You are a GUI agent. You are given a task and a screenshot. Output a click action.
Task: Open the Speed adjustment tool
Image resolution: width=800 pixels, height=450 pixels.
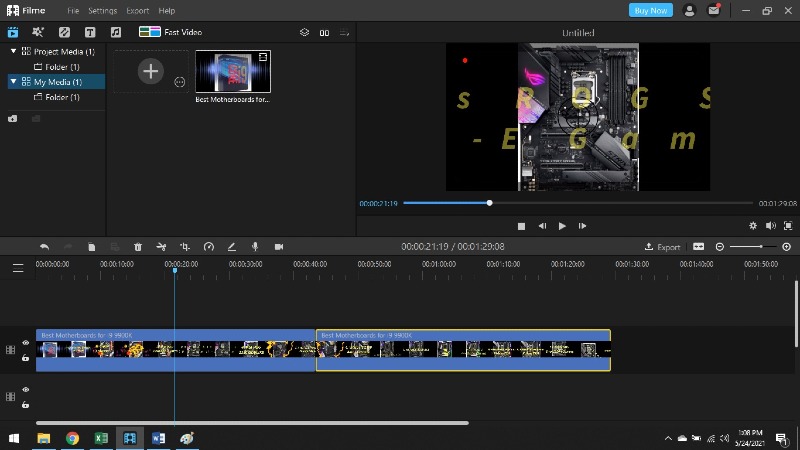click(209, 247)
